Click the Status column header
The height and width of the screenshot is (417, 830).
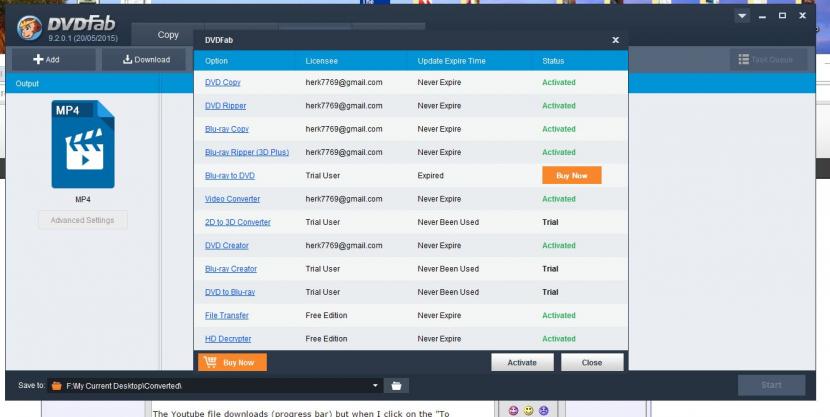pyautogui.click(x=553, y=61)
